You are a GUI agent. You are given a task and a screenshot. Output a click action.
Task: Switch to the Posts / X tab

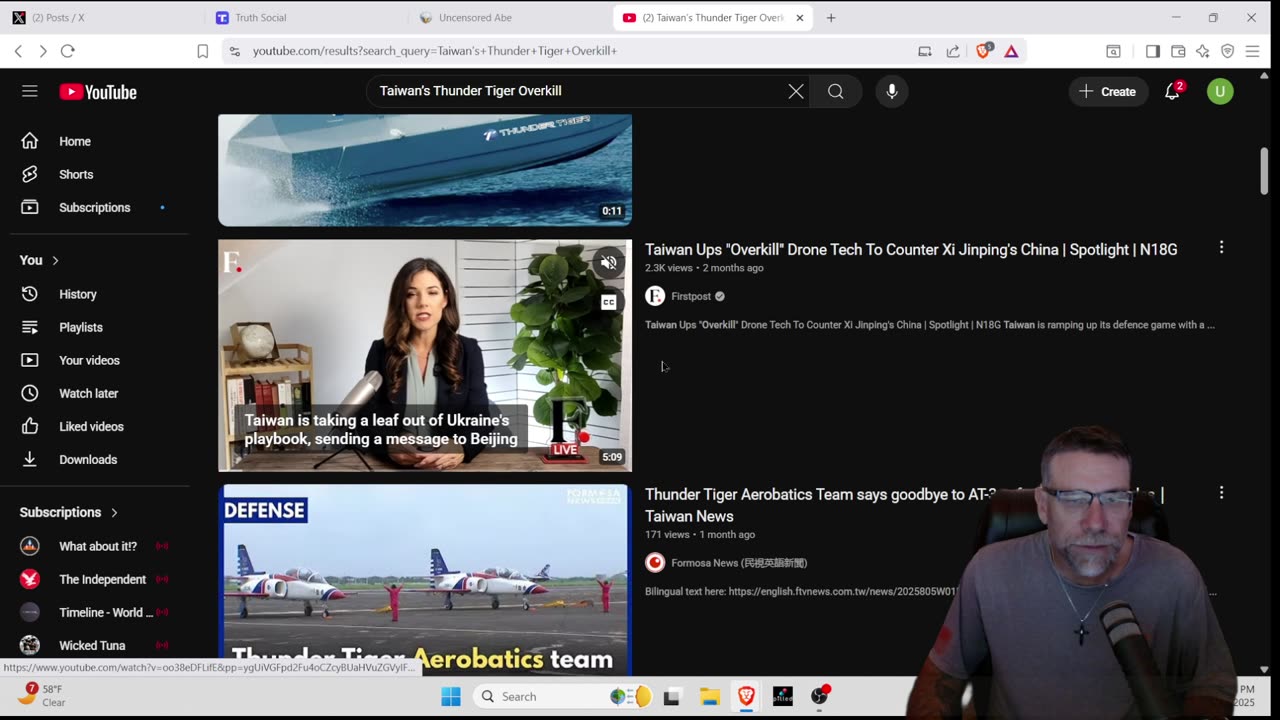click(104, 17)
